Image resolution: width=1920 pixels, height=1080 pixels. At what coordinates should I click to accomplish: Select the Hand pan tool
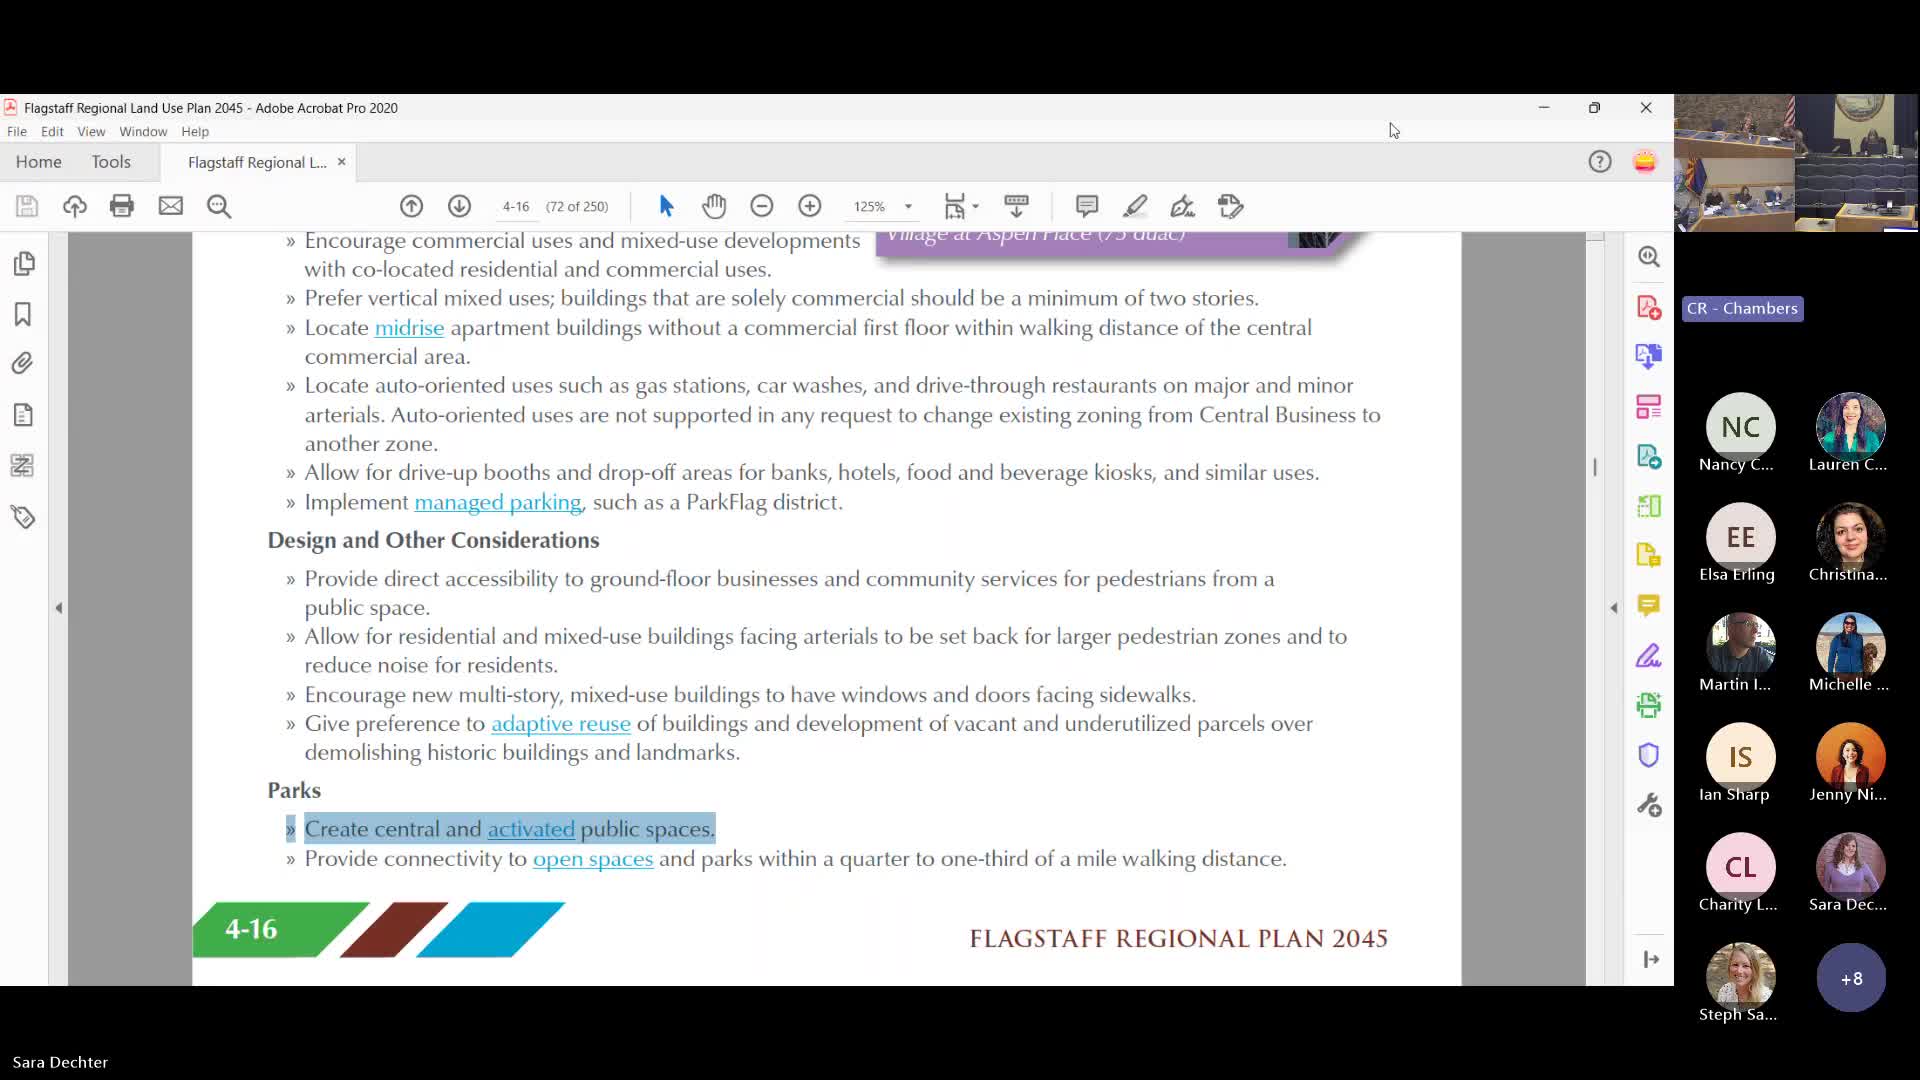[714, 206]
